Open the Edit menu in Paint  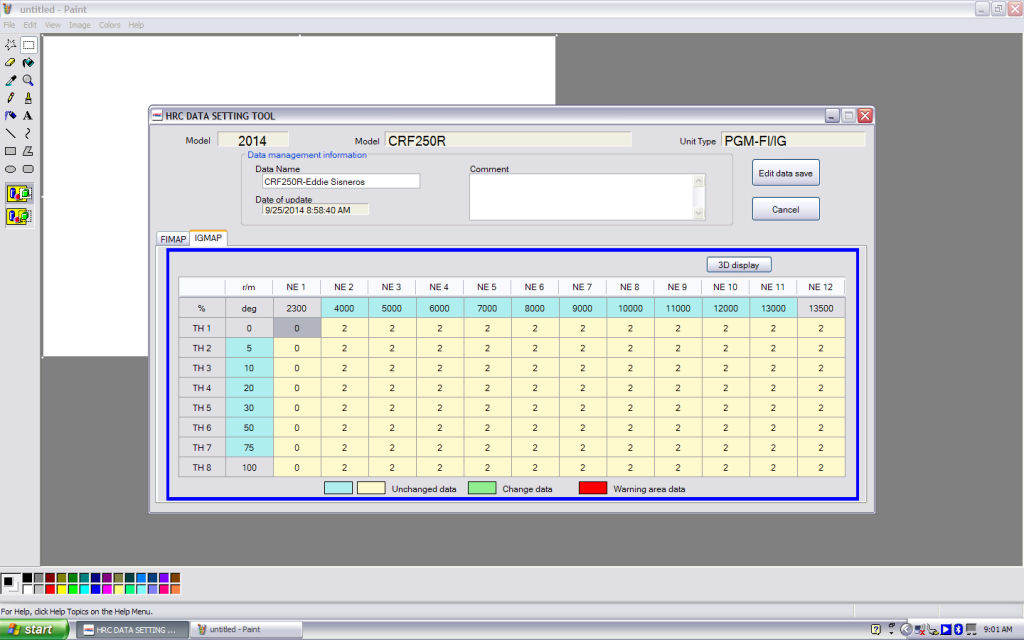coord(30,25)
